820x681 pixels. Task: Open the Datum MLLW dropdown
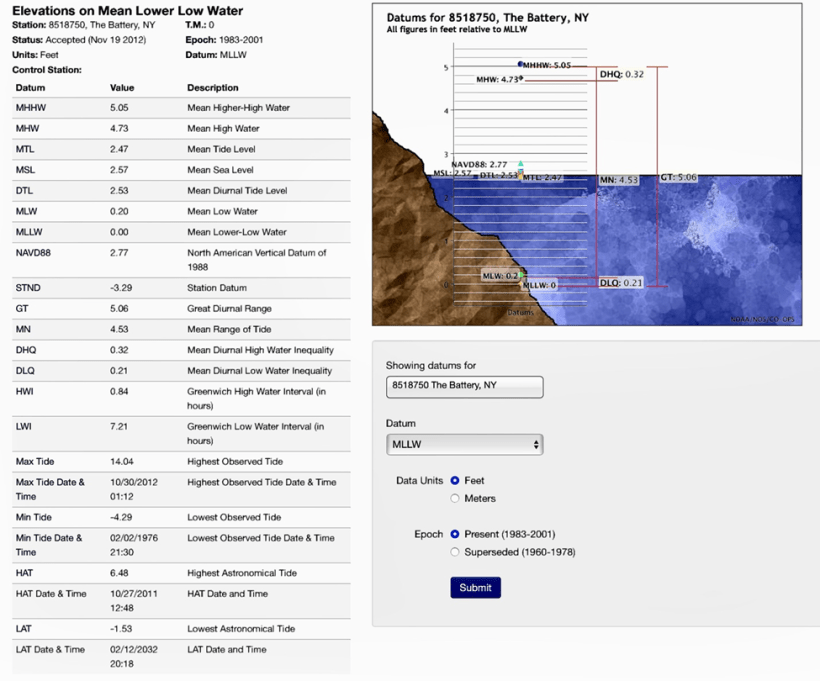click(x=464, y=445)
